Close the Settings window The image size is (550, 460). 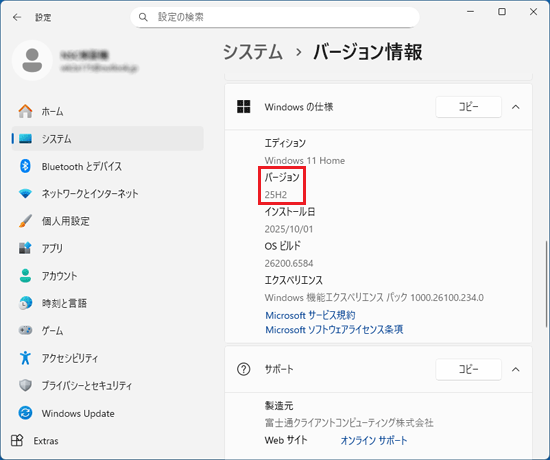point(533,12)
